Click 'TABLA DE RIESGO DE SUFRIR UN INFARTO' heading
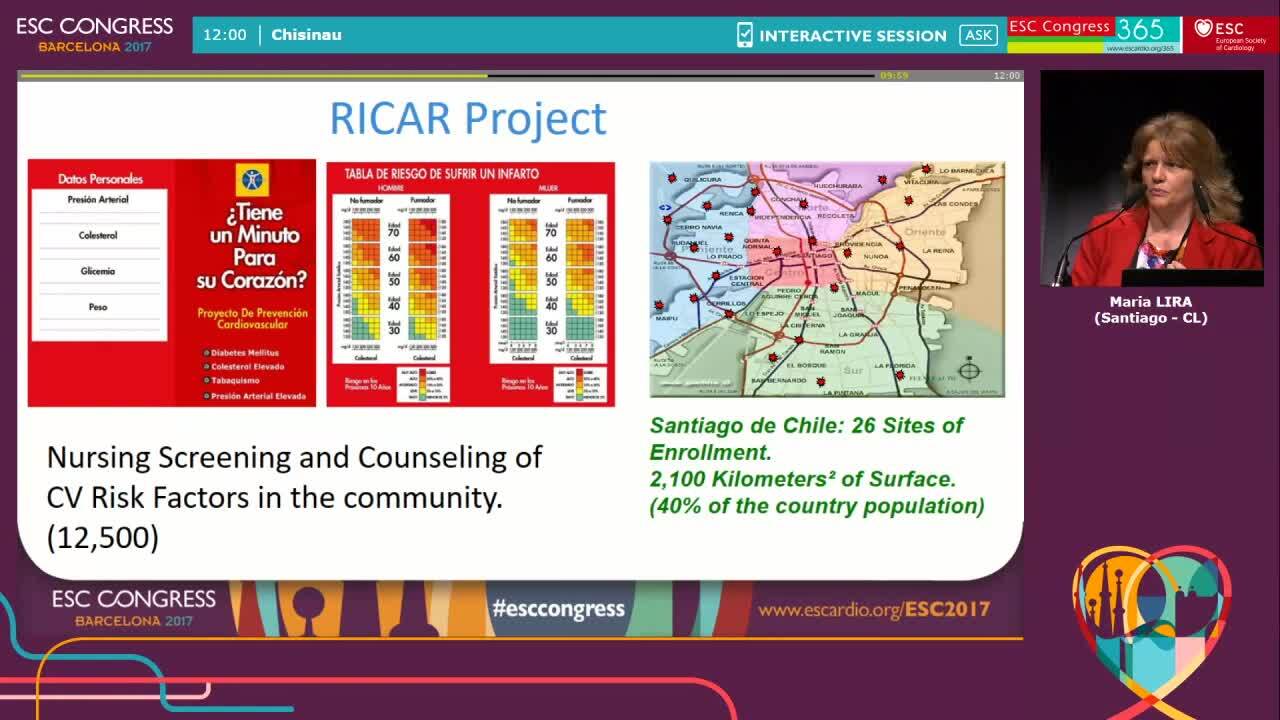1280x720 pixels. tap(441, 174)
